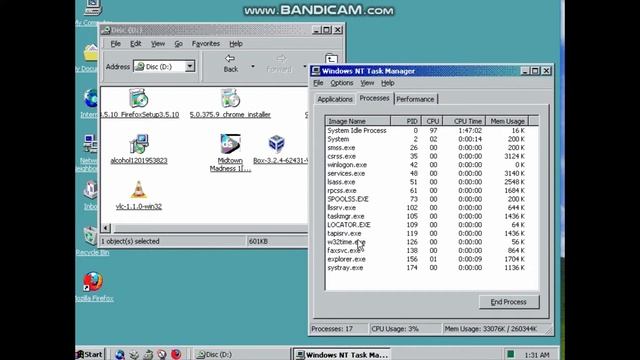Open Task Manager File menu
Viewport: 640px width, 360px height.
pyautogui.click(x=318, y=83)
